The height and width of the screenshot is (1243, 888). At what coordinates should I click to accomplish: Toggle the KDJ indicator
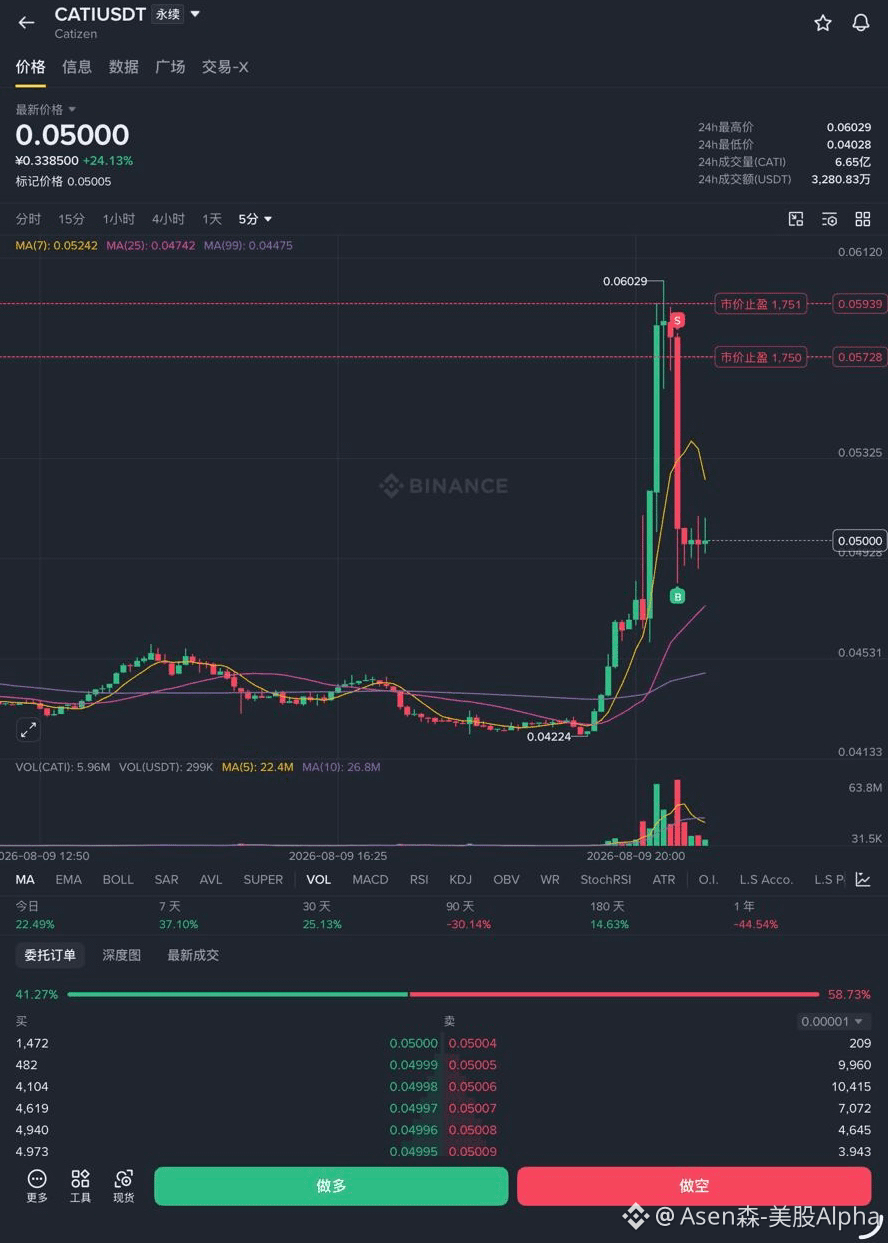pos(460,880)
